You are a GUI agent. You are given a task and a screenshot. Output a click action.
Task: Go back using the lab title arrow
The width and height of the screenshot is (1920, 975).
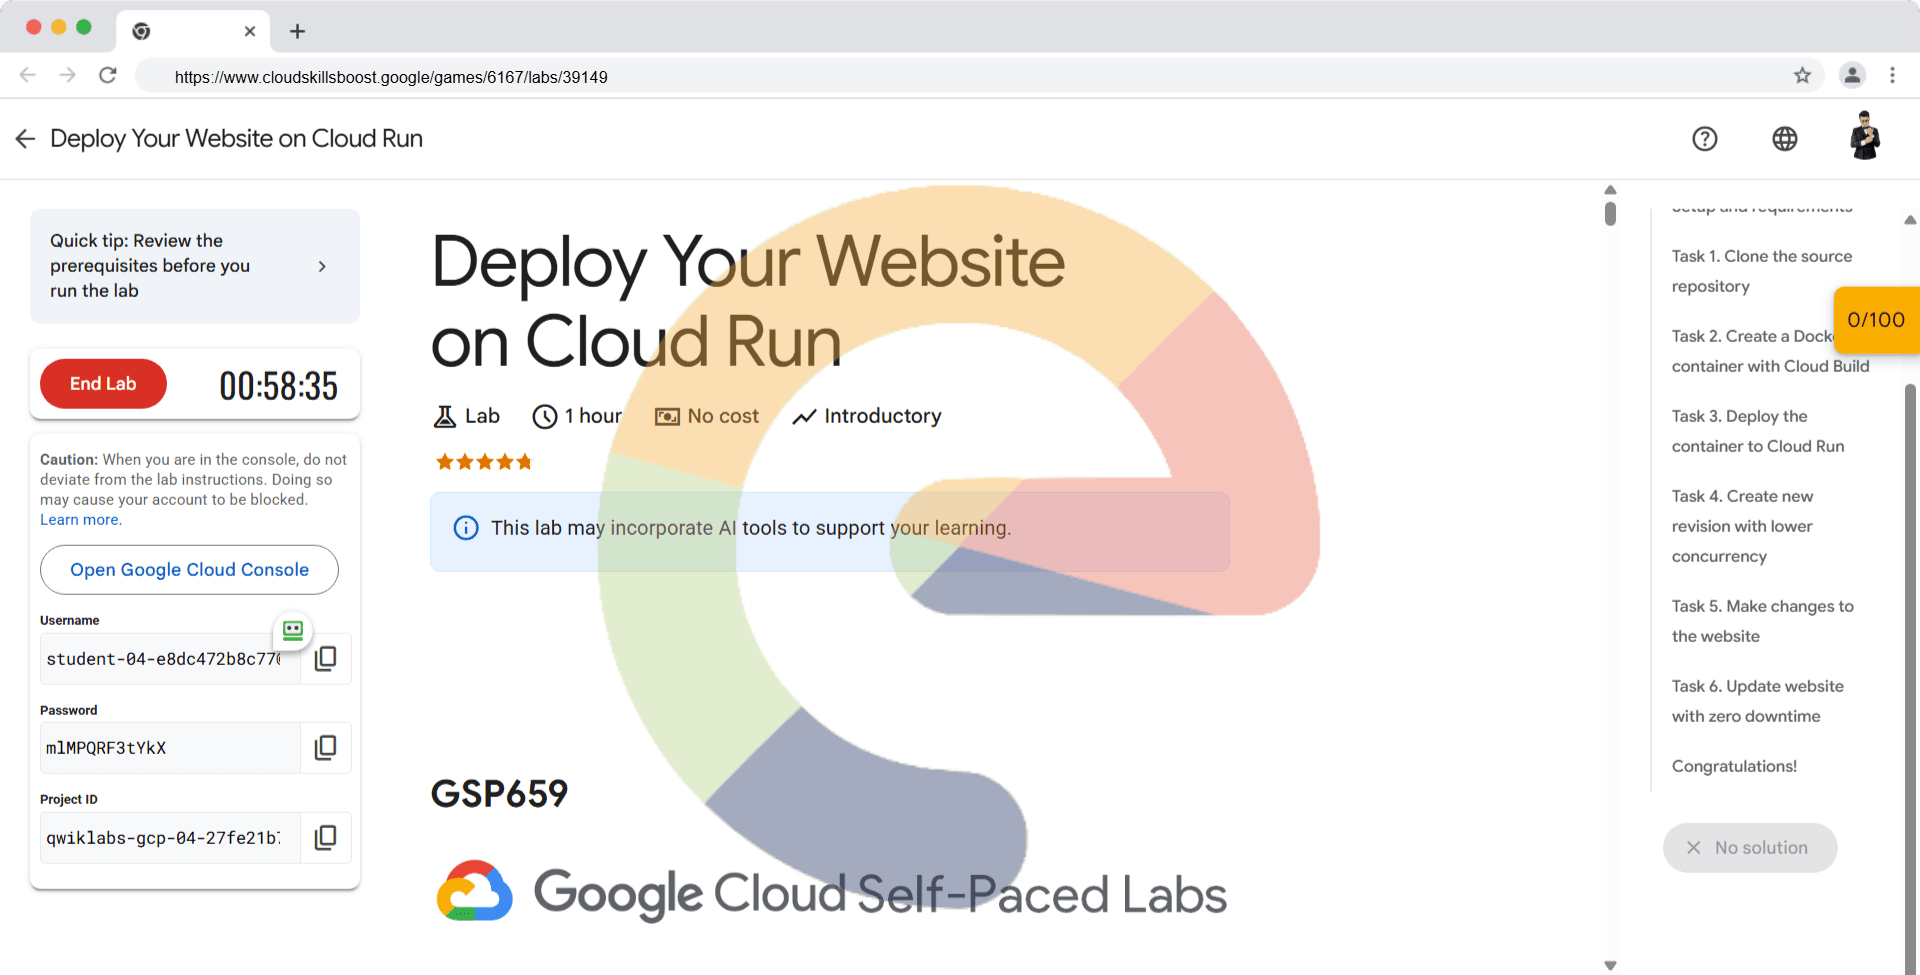25,139
